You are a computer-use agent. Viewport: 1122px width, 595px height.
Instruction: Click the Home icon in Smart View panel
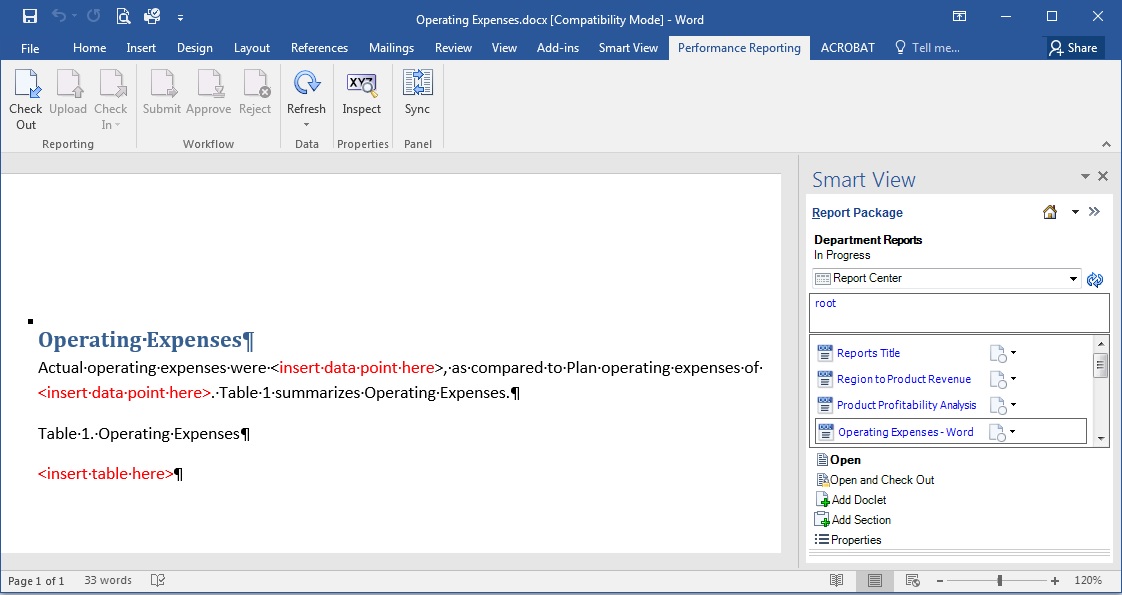1049,212
